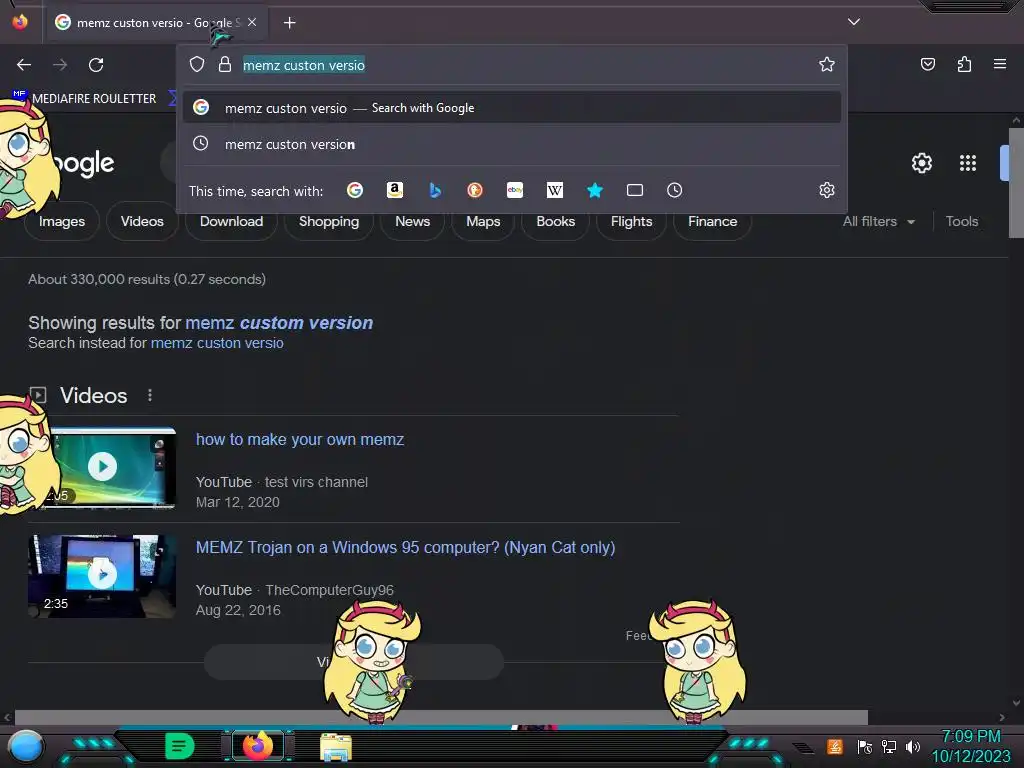Viewport: 1024px width, 768px height.
Task: Switch to the Books filter tab
Action: click(556, 221)
